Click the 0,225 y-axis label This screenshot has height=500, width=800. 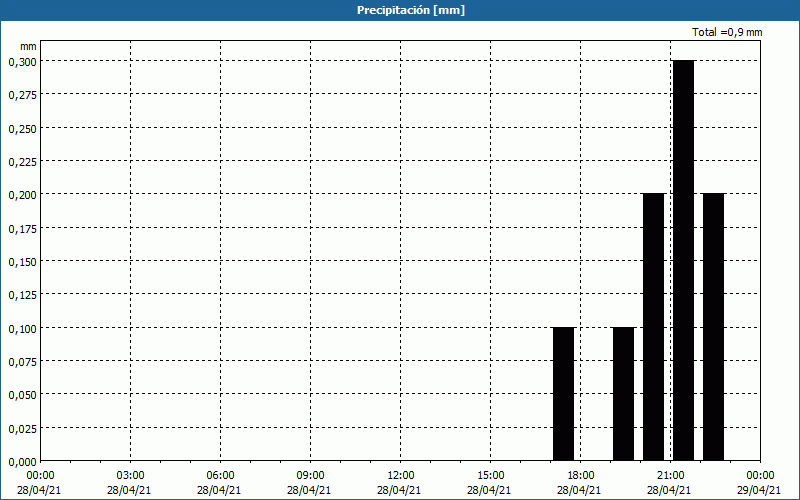click(22, 162)
